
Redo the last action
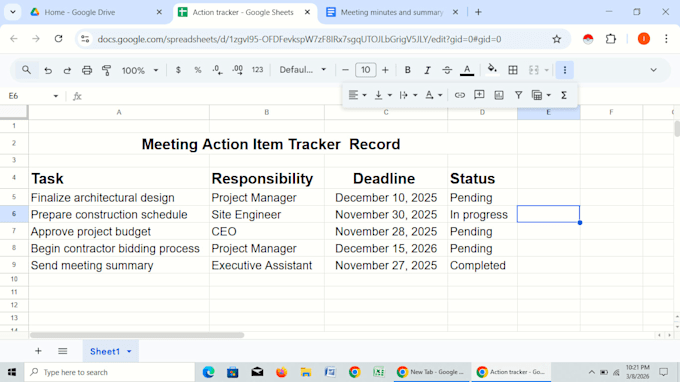(x=67, y=70)
